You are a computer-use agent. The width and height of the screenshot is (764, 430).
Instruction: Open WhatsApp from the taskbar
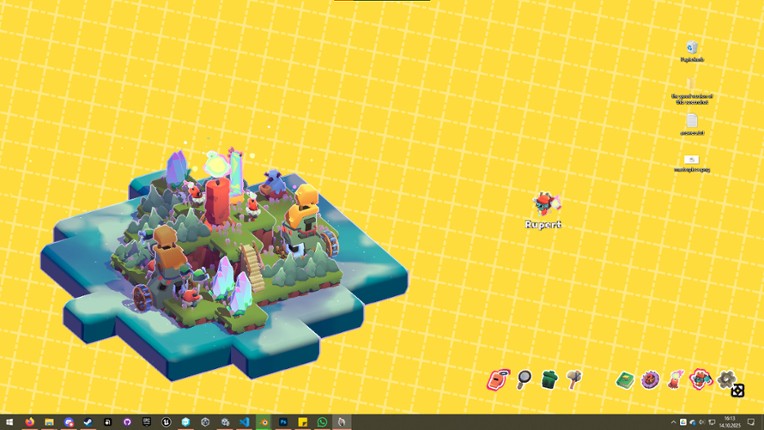322,422
